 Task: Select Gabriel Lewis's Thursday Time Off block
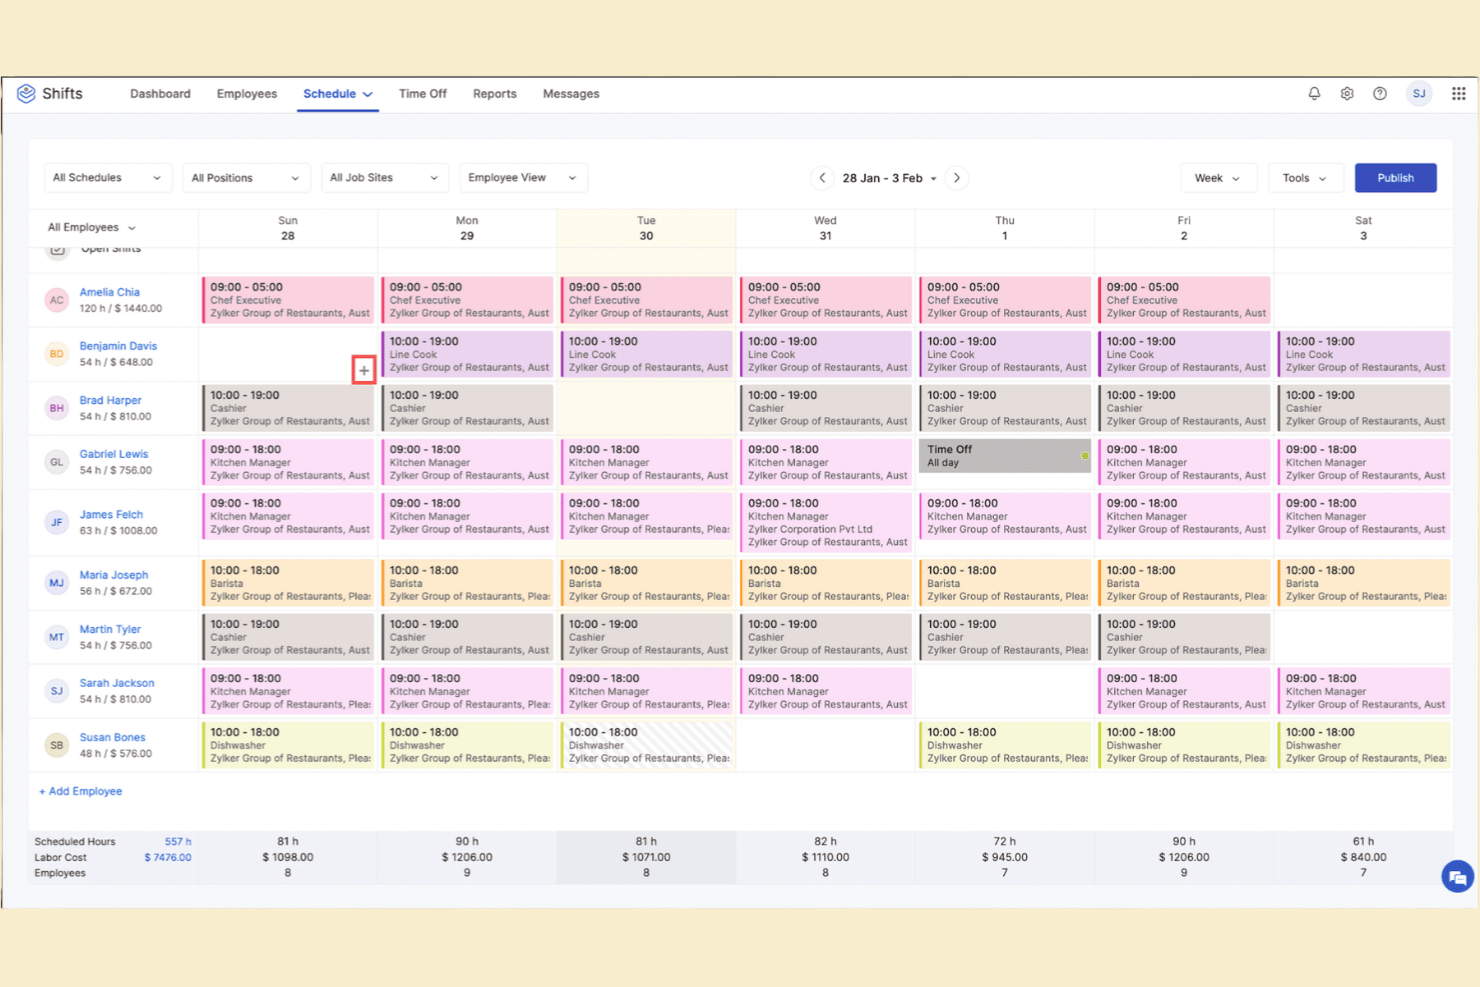1004,455
